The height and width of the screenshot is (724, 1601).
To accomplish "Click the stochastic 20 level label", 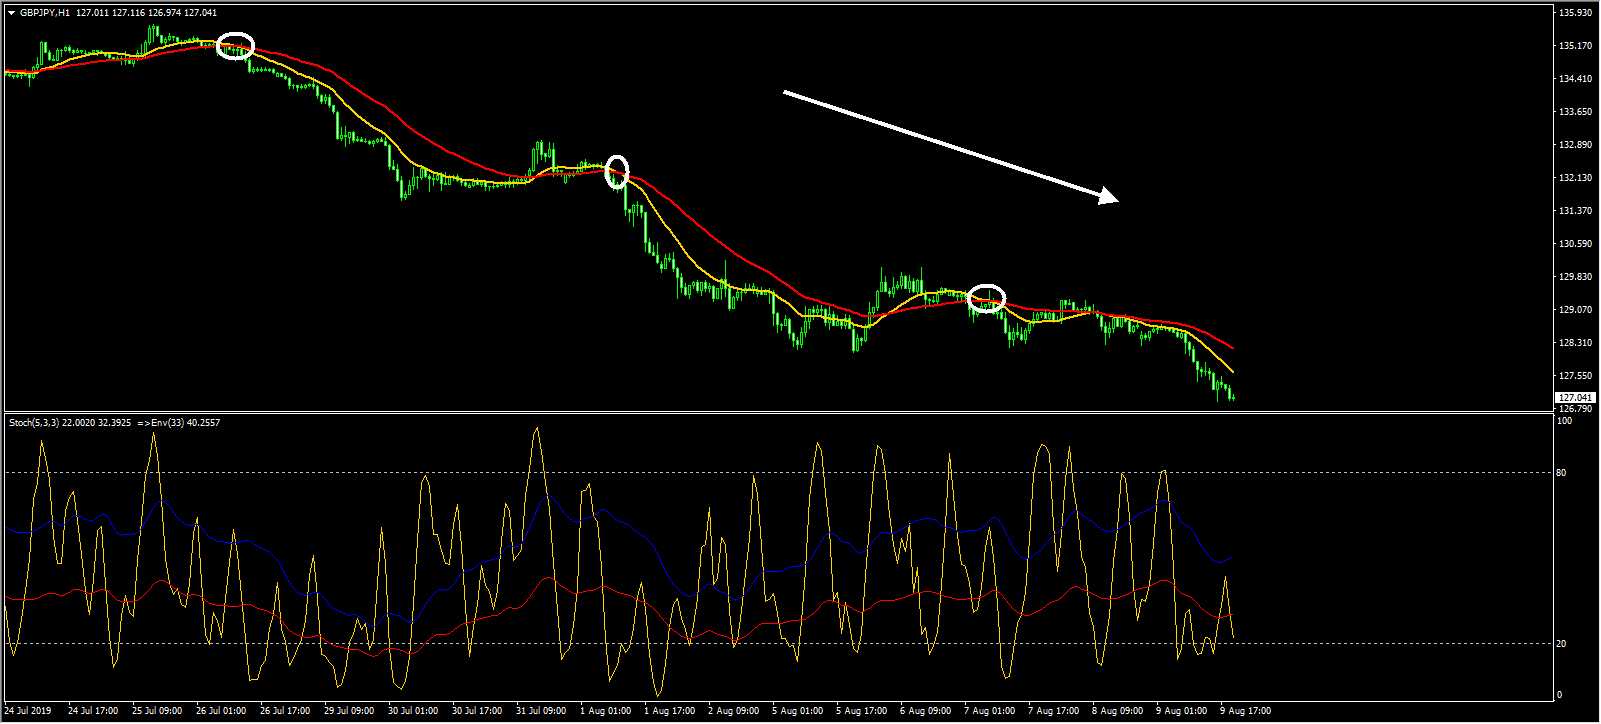I will (1562, 644).
